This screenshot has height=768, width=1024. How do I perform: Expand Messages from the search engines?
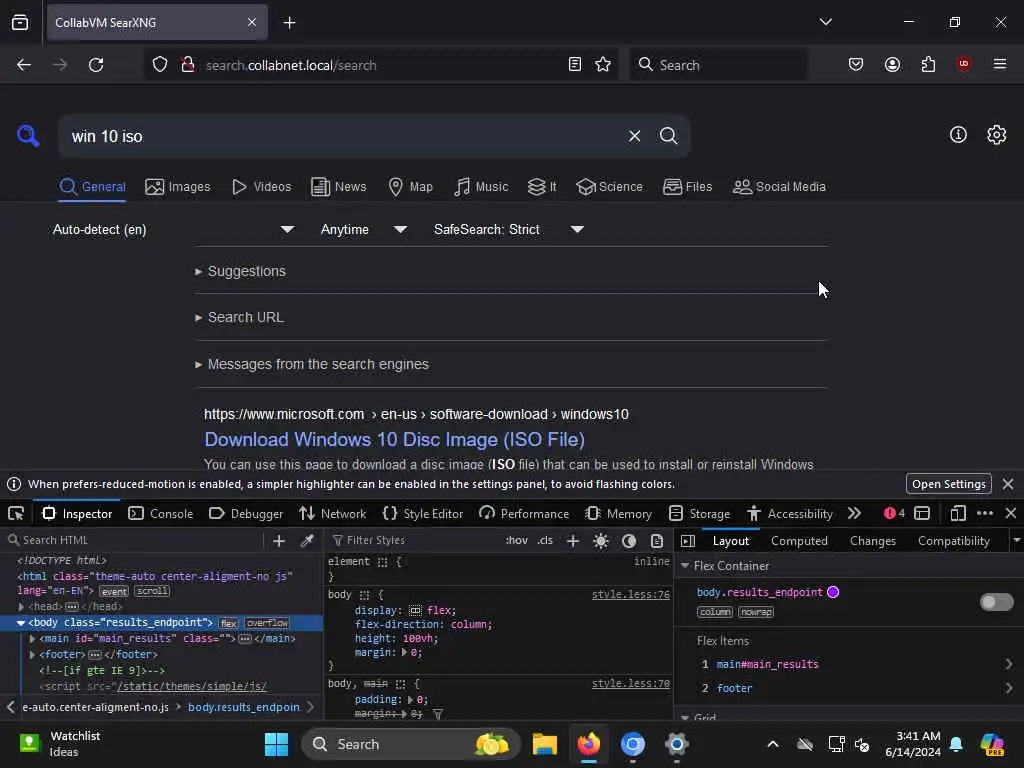[312, 364]
